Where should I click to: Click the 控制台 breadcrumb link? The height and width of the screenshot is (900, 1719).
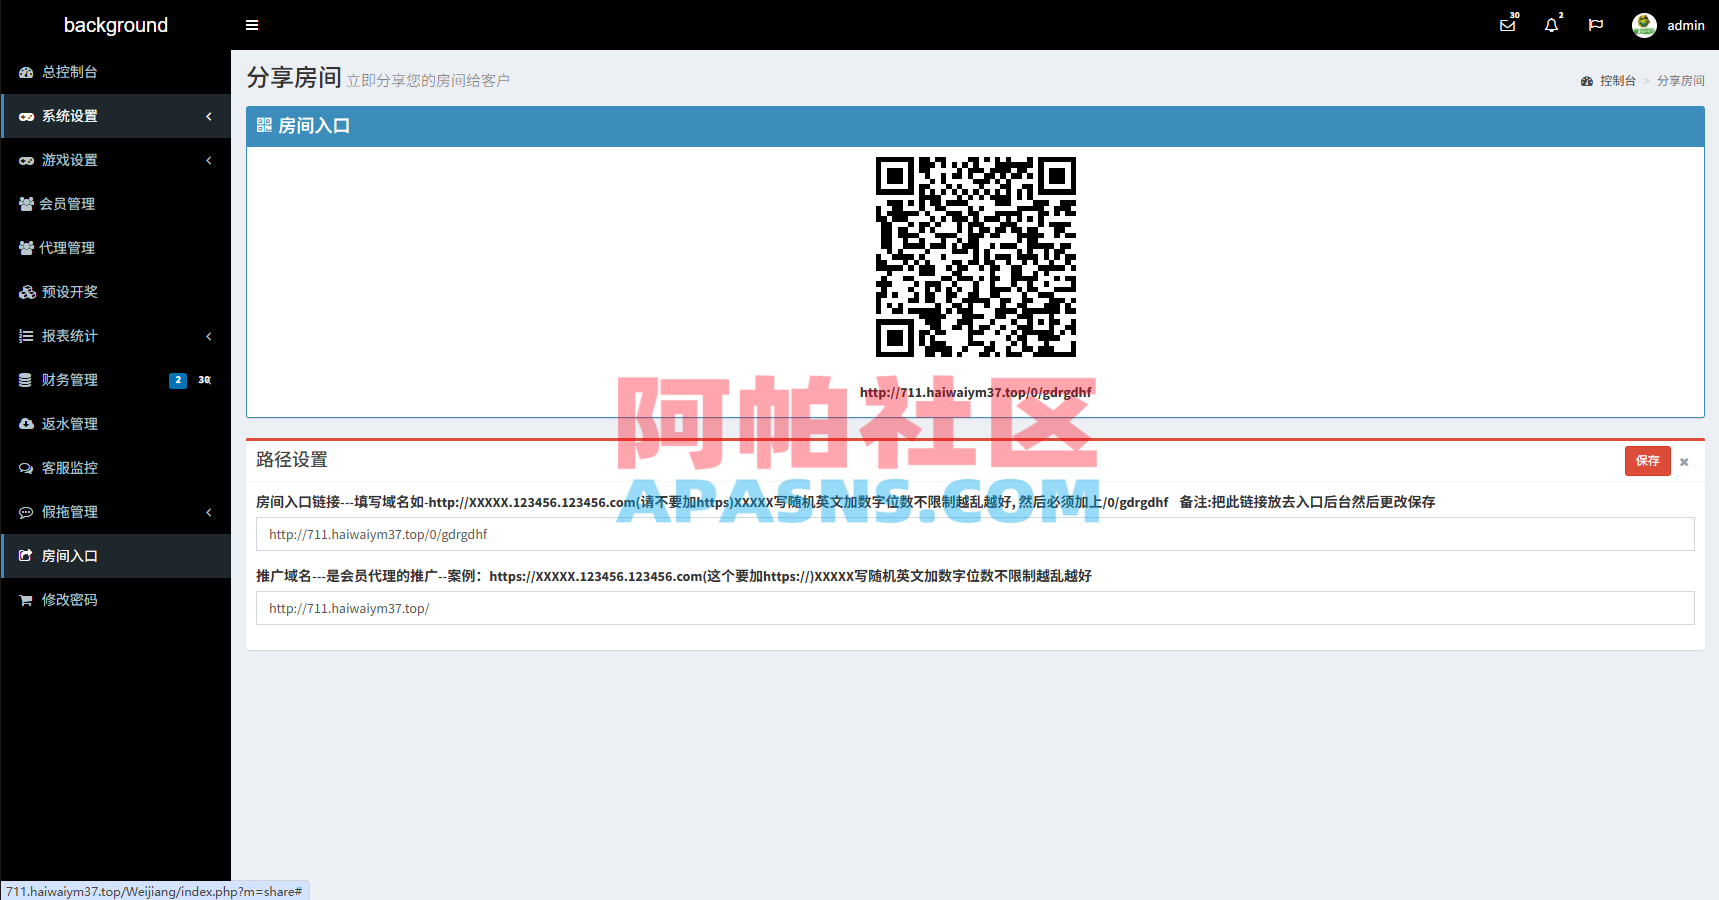pyautogui.click(x=1617, y=81)
